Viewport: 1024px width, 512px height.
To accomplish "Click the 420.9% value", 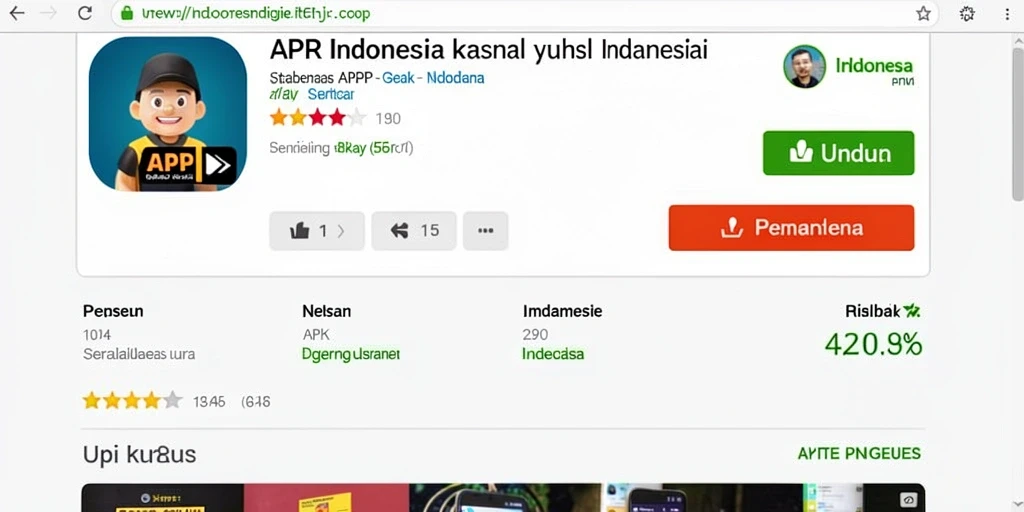I will pos(873,344).
